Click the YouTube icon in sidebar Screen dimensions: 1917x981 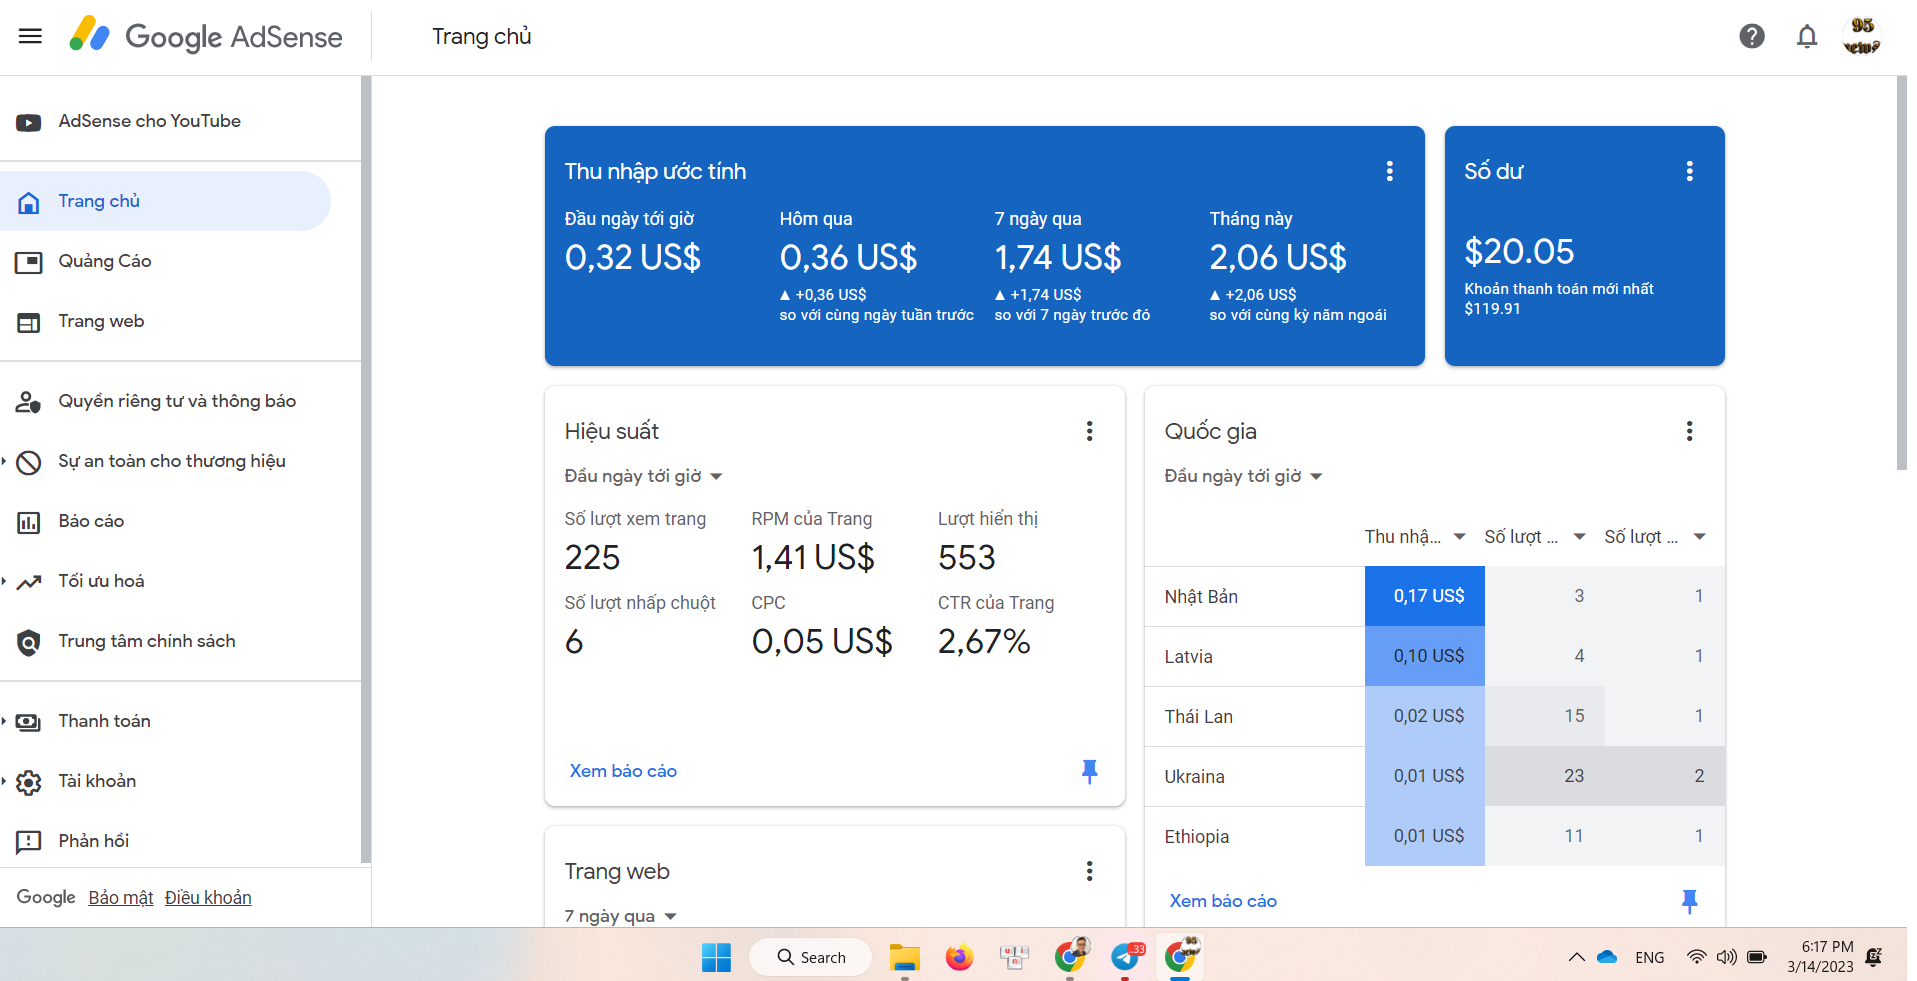(x=28, y=122)
